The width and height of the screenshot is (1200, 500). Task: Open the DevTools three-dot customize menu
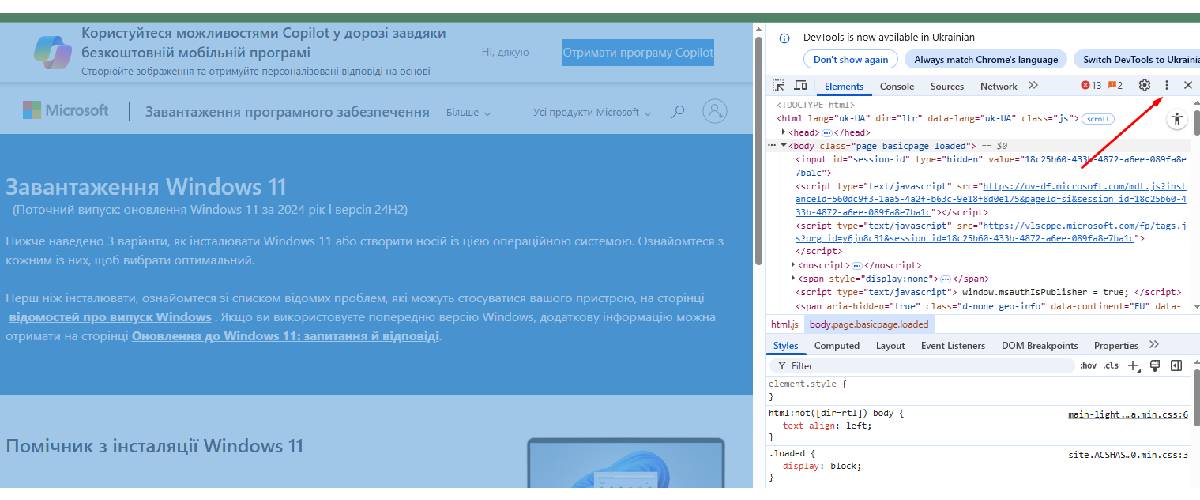click(1166, 86)
